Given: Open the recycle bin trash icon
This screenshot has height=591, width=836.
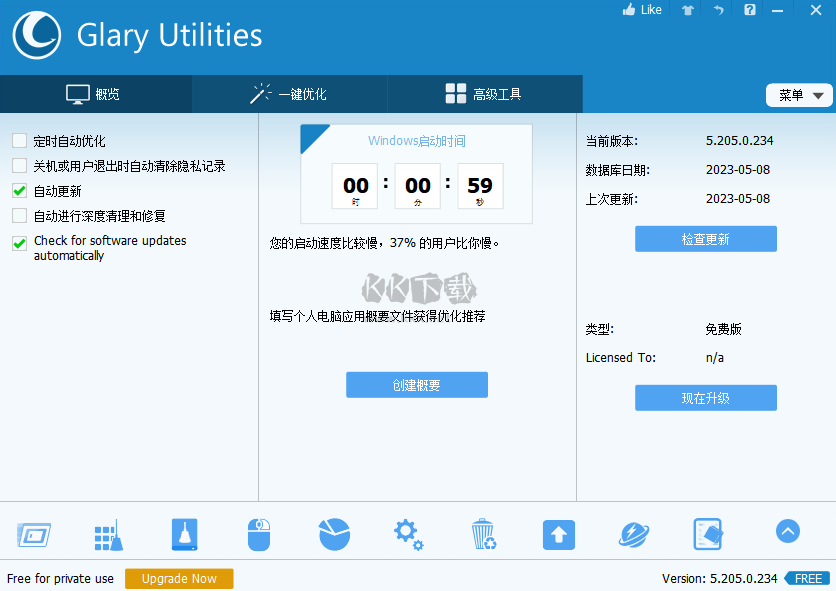Looking at the screenshot, I should (x=484, y=534).
